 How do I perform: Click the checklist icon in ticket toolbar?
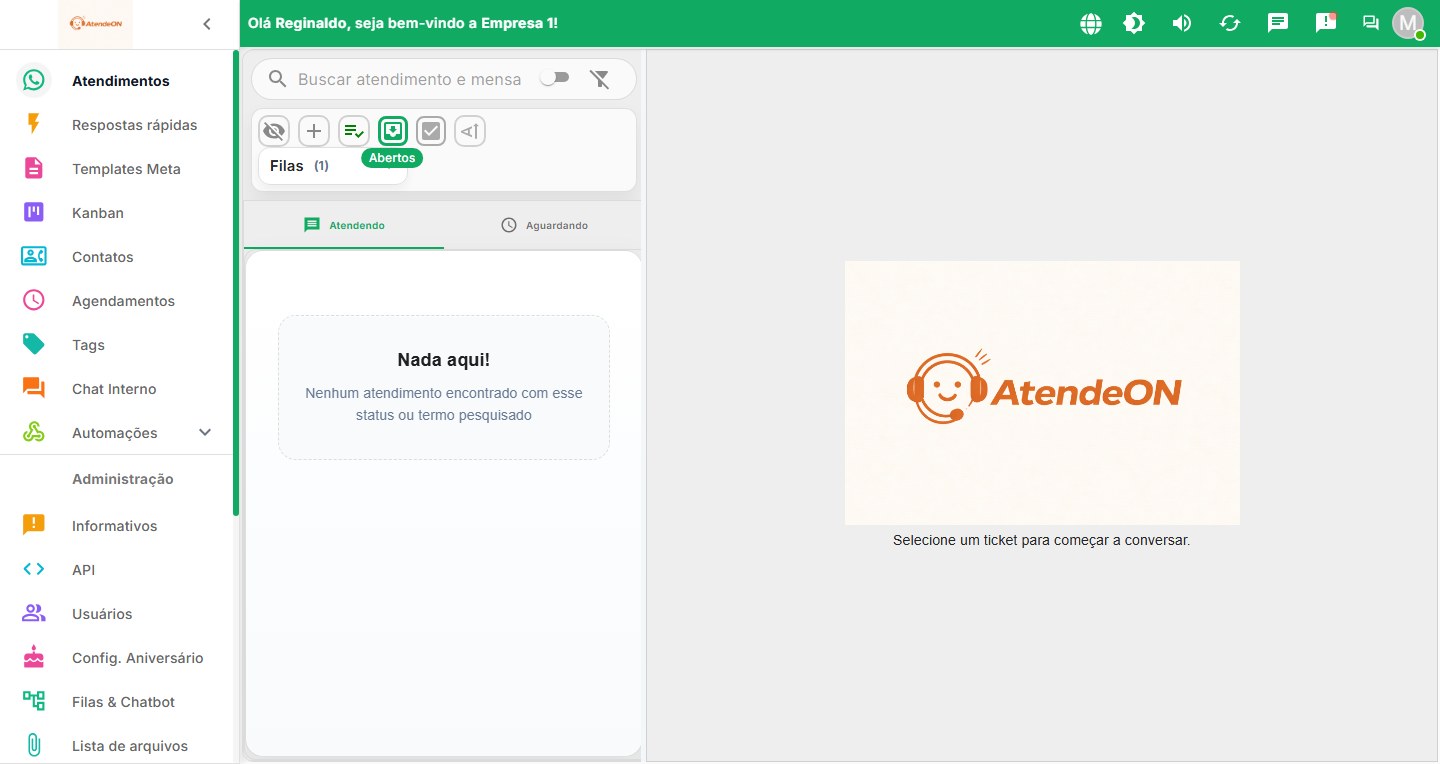tap(354, 131)
